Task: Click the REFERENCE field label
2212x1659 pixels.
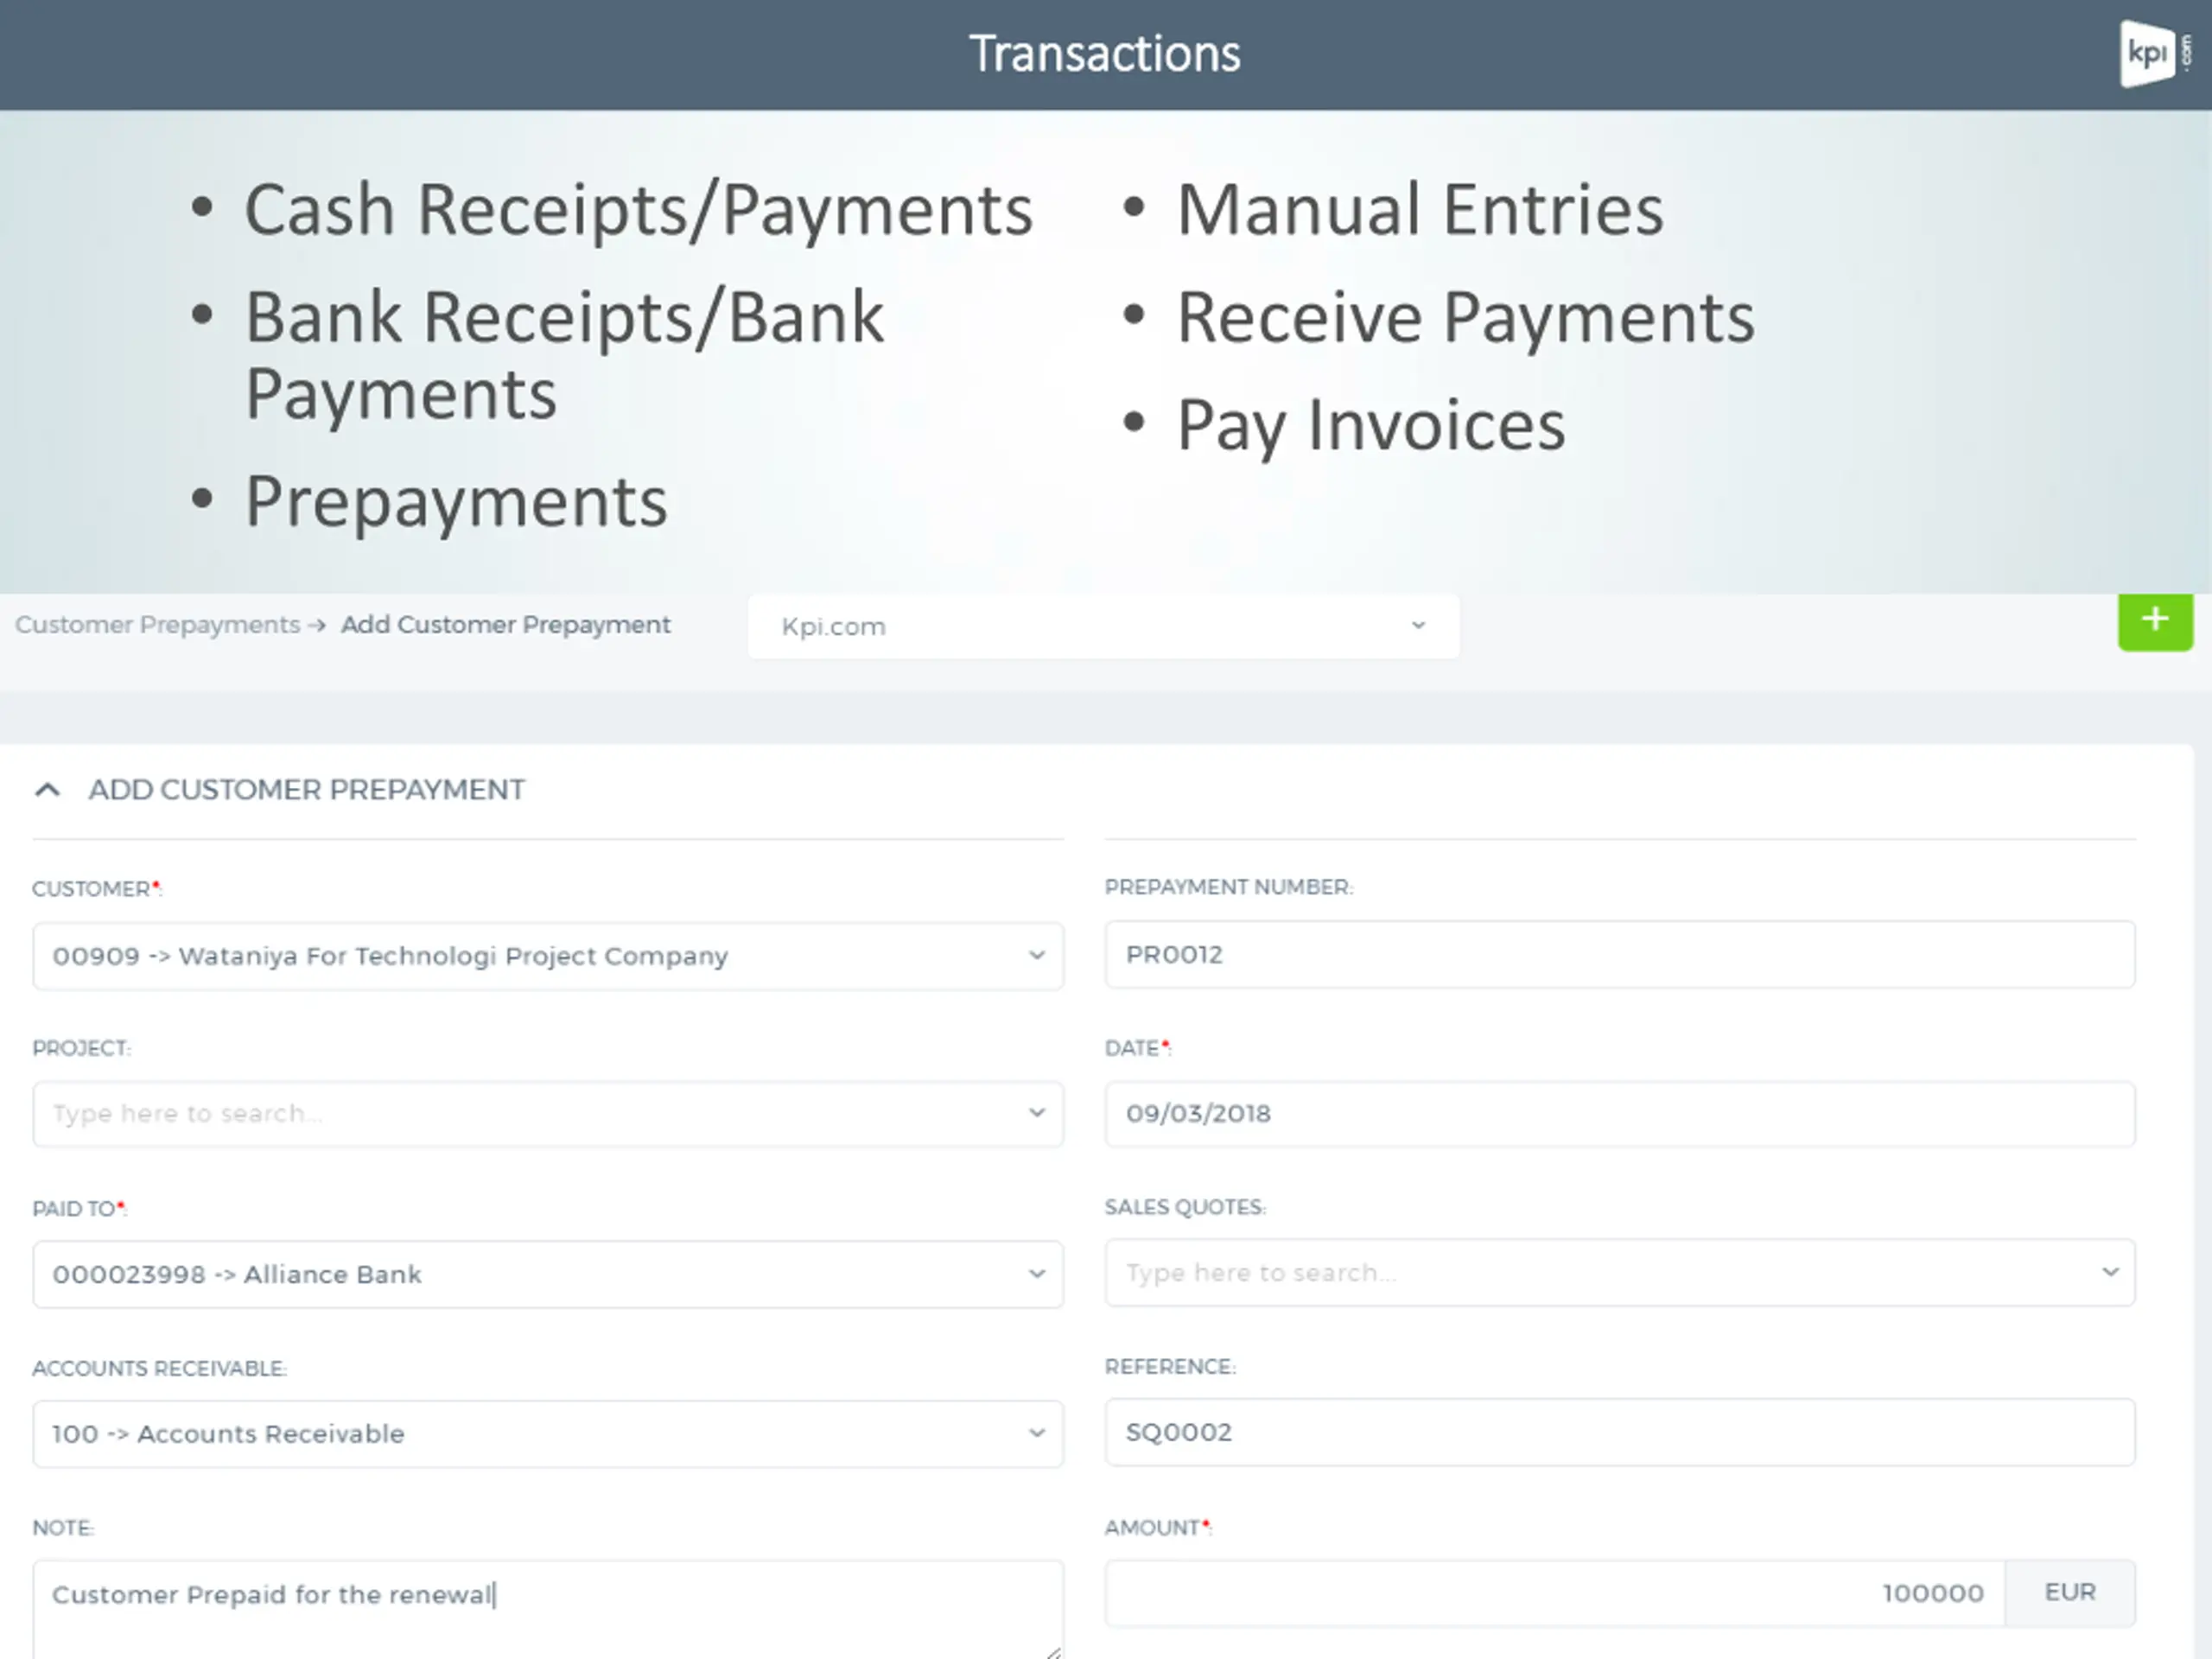Action: click(1170, 1367)
